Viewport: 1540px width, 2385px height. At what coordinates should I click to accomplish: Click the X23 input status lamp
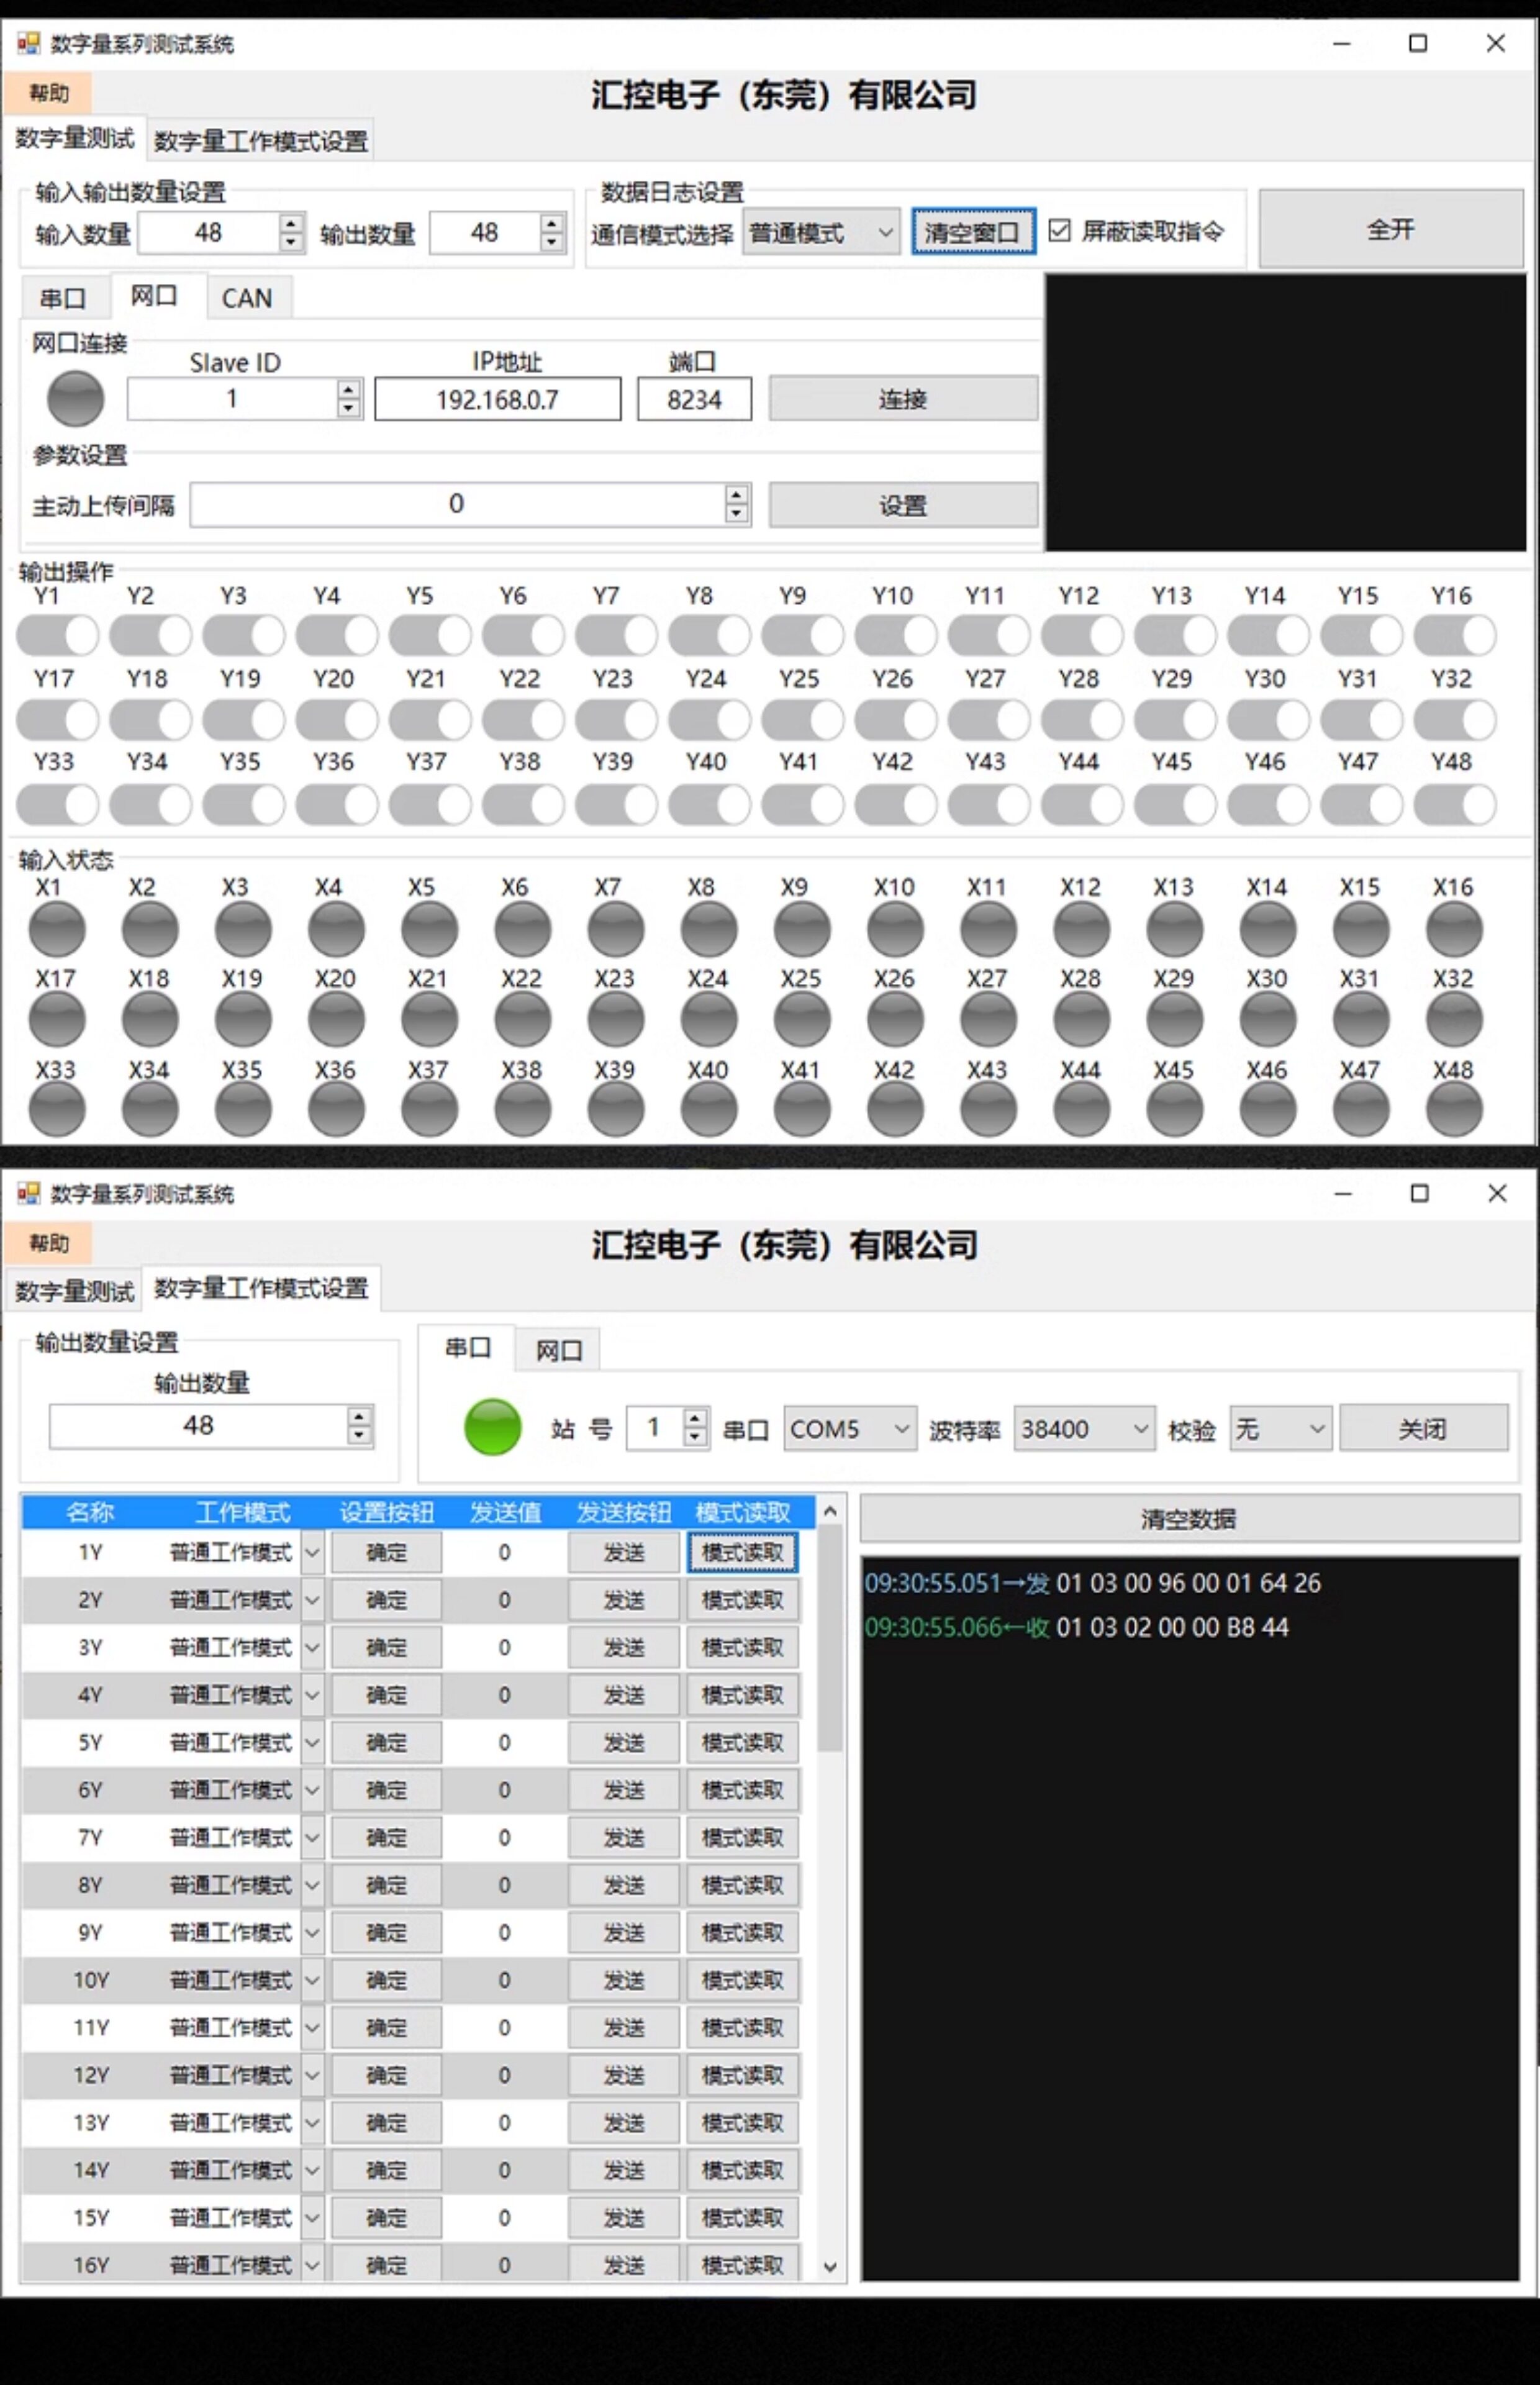click(616, 1020)
